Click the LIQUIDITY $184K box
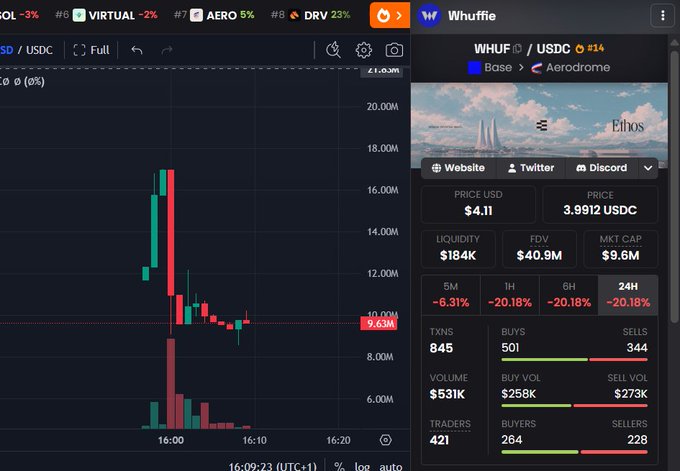This screenshot has width=680, height=471. coord(458,249)
